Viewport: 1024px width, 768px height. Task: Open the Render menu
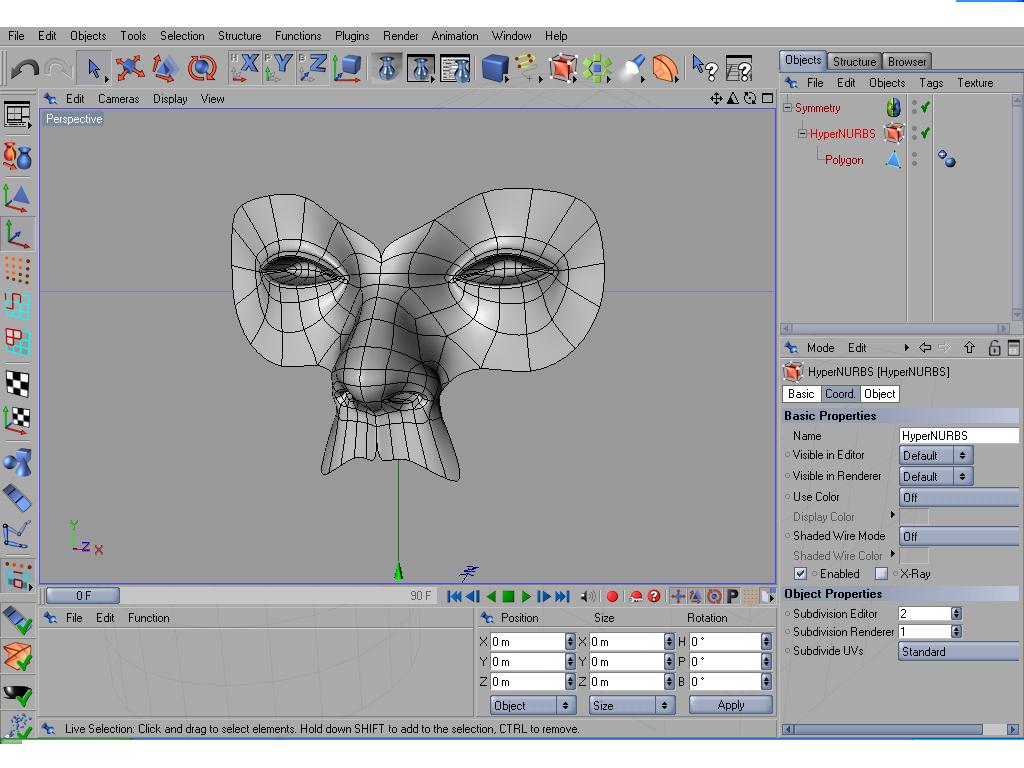pos(400,36)
